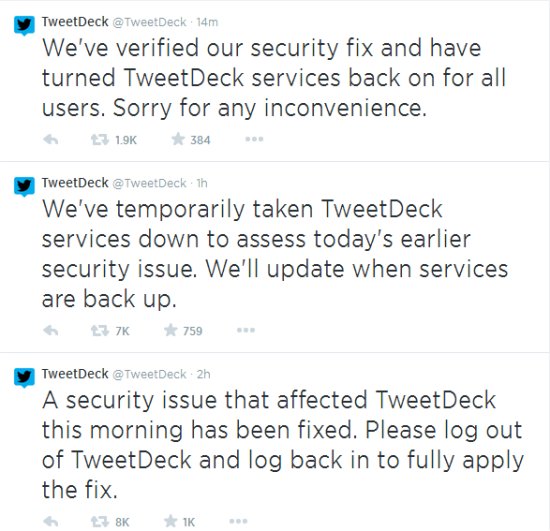Click the 1h timestamp link
Image resolution: width=550 pixels, height=531 pixels.
click(x=202, y=183)
